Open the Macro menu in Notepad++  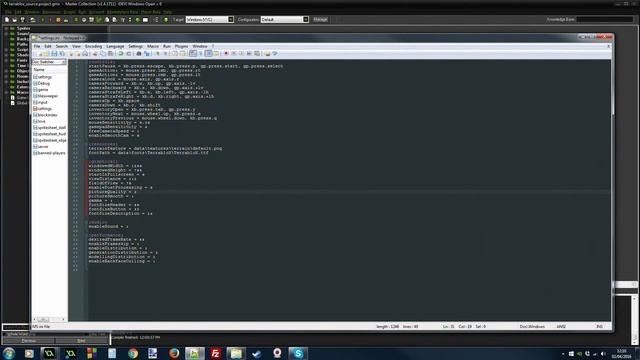(153, 47)
